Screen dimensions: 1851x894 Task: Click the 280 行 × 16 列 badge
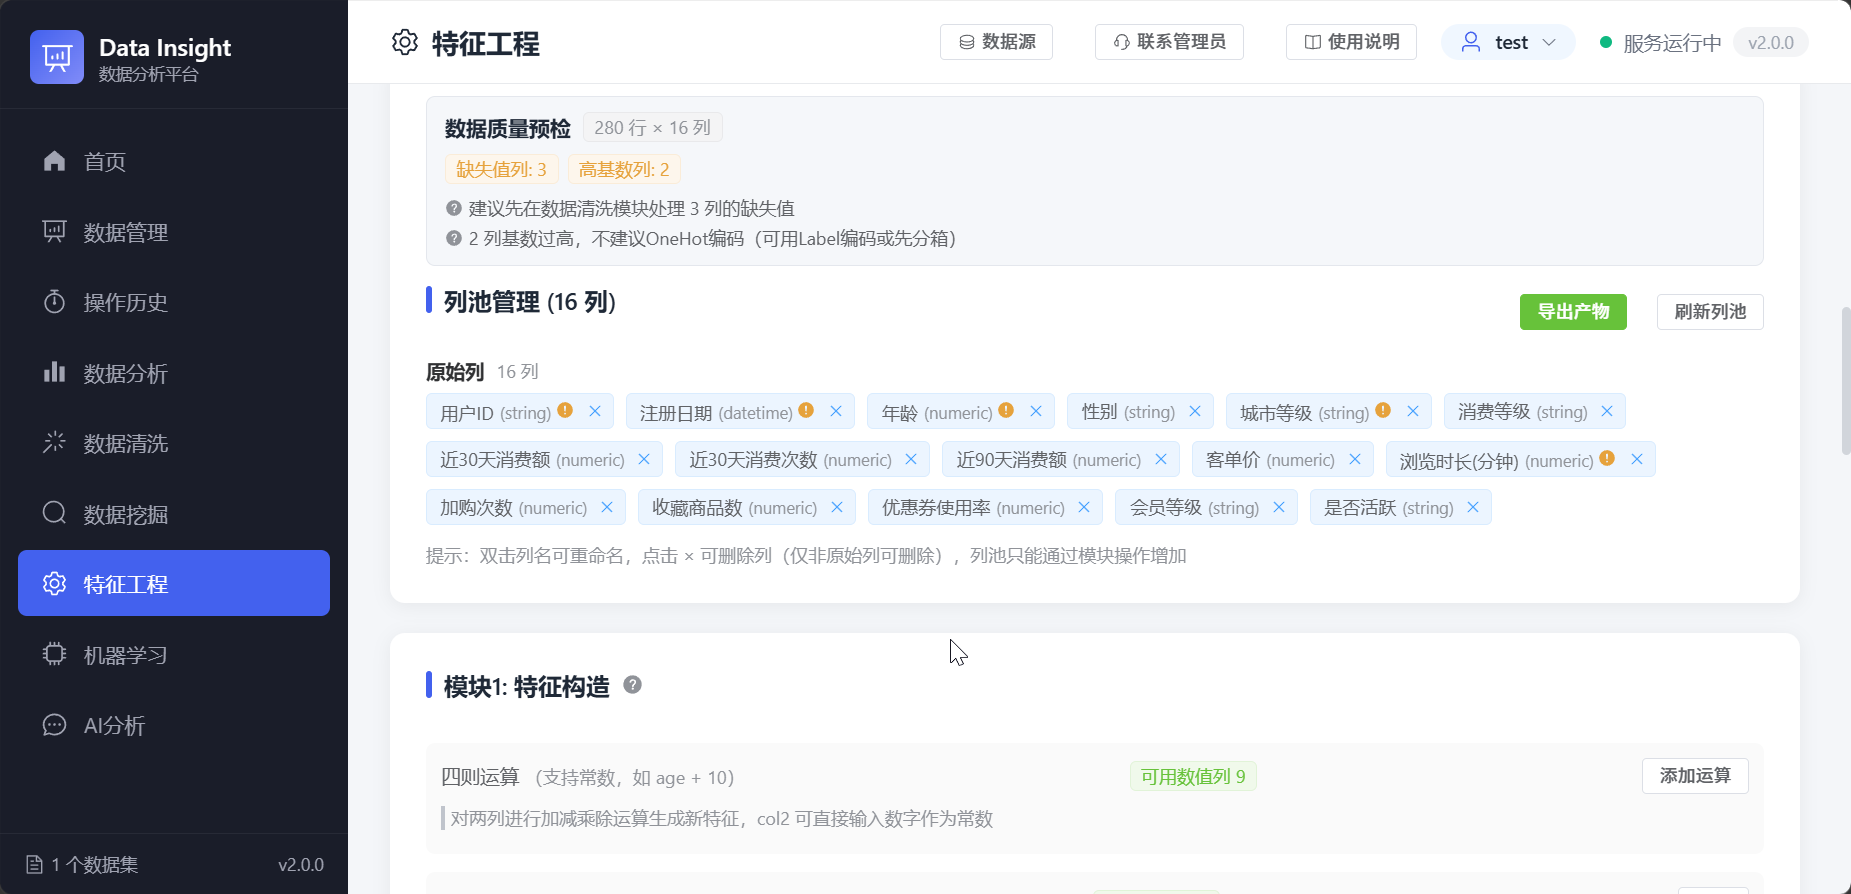click(652, 128)
